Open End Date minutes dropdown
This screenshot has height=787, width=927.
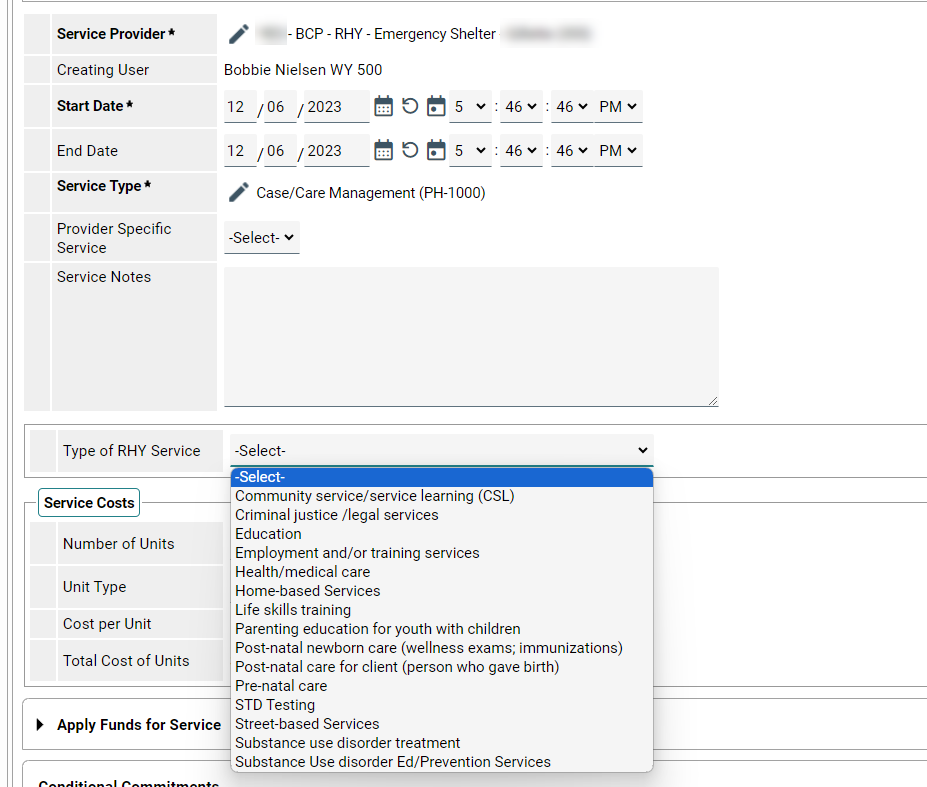pyautogui.click(x=521, y=151)
